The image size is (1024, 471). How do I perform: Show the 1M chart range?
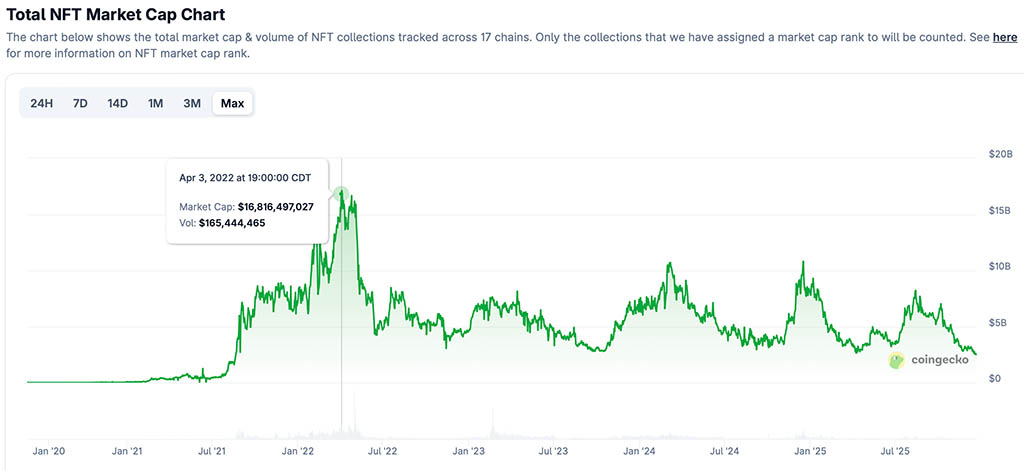[155, 103]
